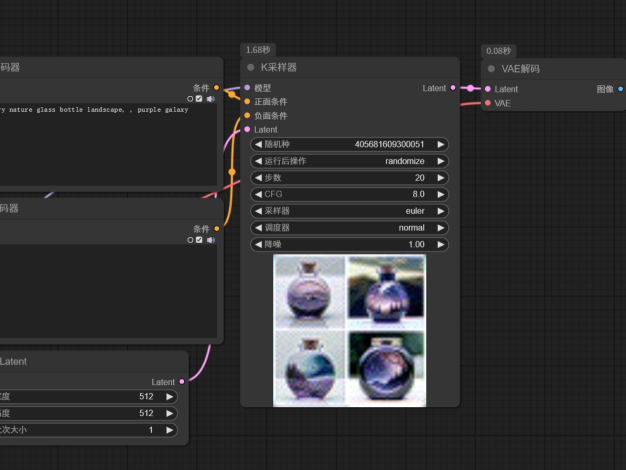Image resolution: width=626 pixels, height=470 pixels.
Task: Open the bottom-left bottle preview thumbnail
Action: tap(310, 368)
